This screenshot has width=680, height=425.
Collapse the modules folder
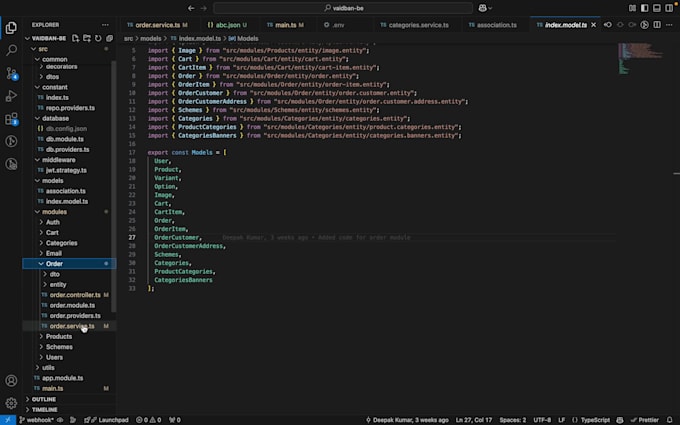pos(54,212)
